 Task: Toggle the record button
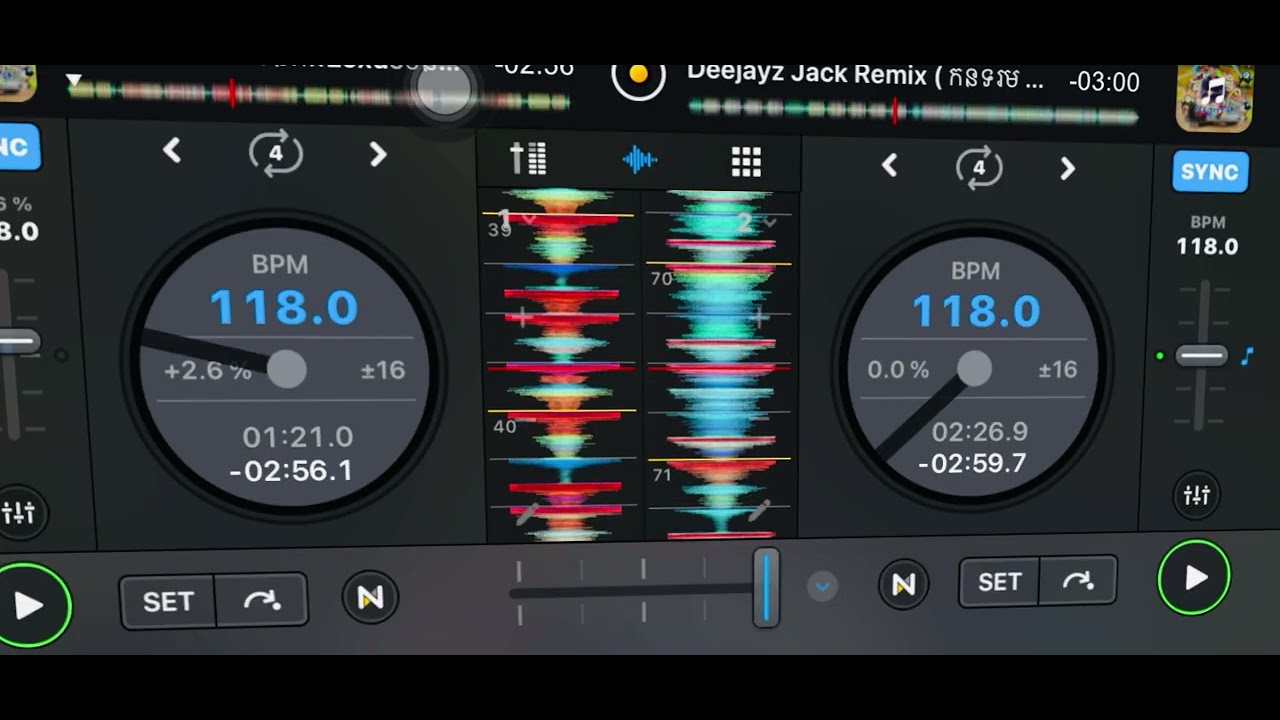(638, 75)
